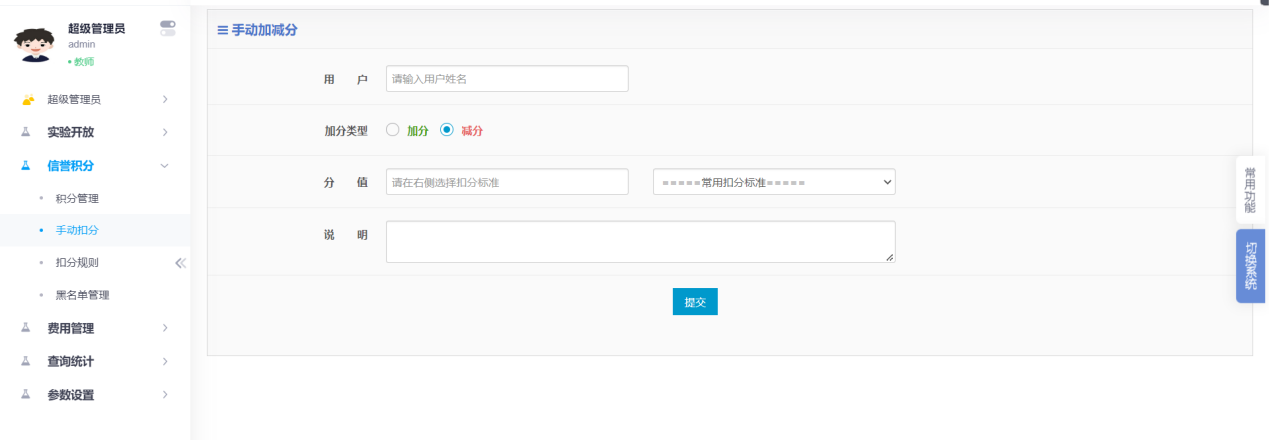Viewport: 1269px width, 440px height.
Task: Click the blue flask icon beside 信誉积分
Action: pos(26,166)
